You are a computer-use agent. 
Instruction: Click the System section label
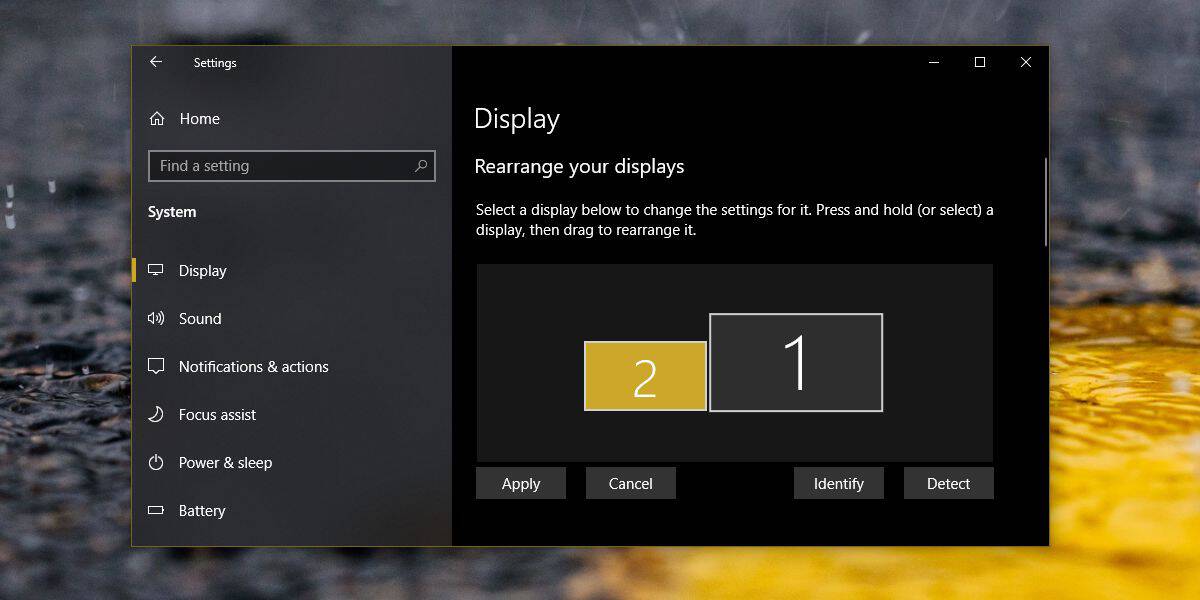point(172,212)
